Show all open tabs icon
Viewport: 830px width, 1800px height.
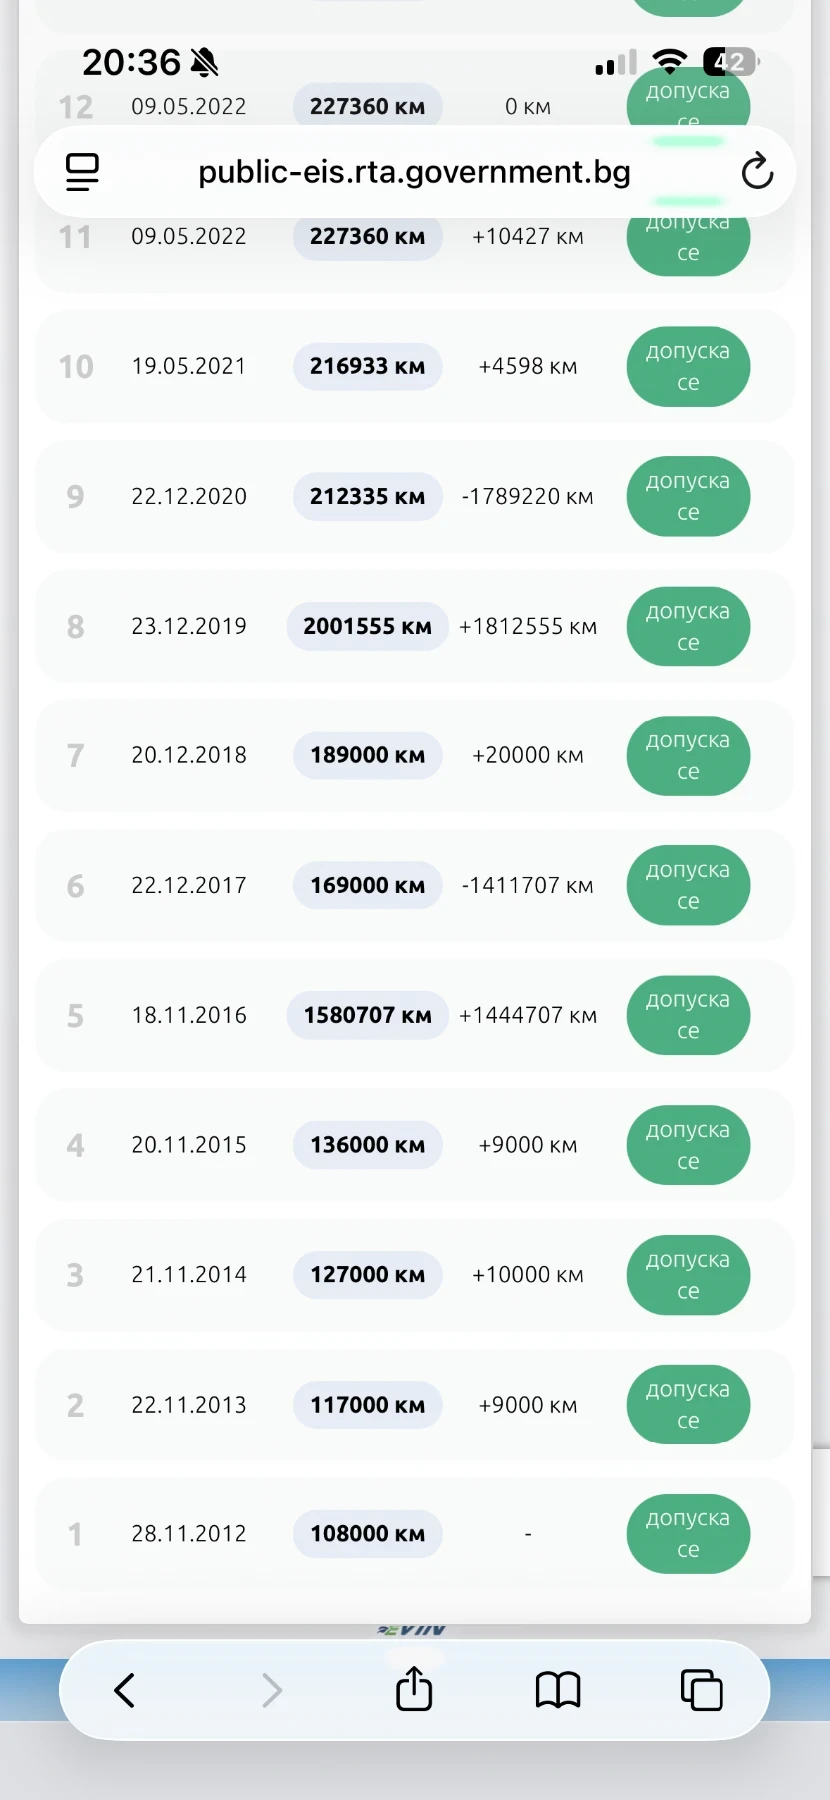pos(701,1690)
